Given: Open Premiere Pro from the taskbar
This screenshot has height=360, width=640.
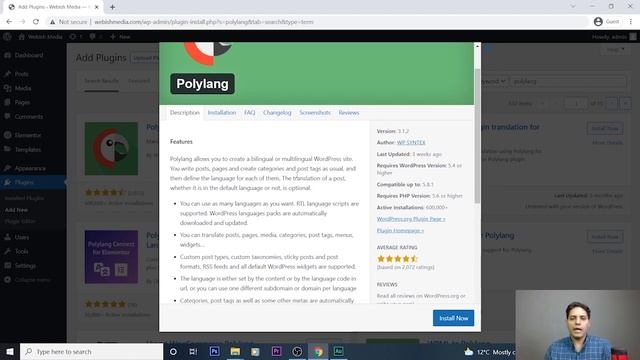Looking at the screenshot, I should tap(276, 351).
